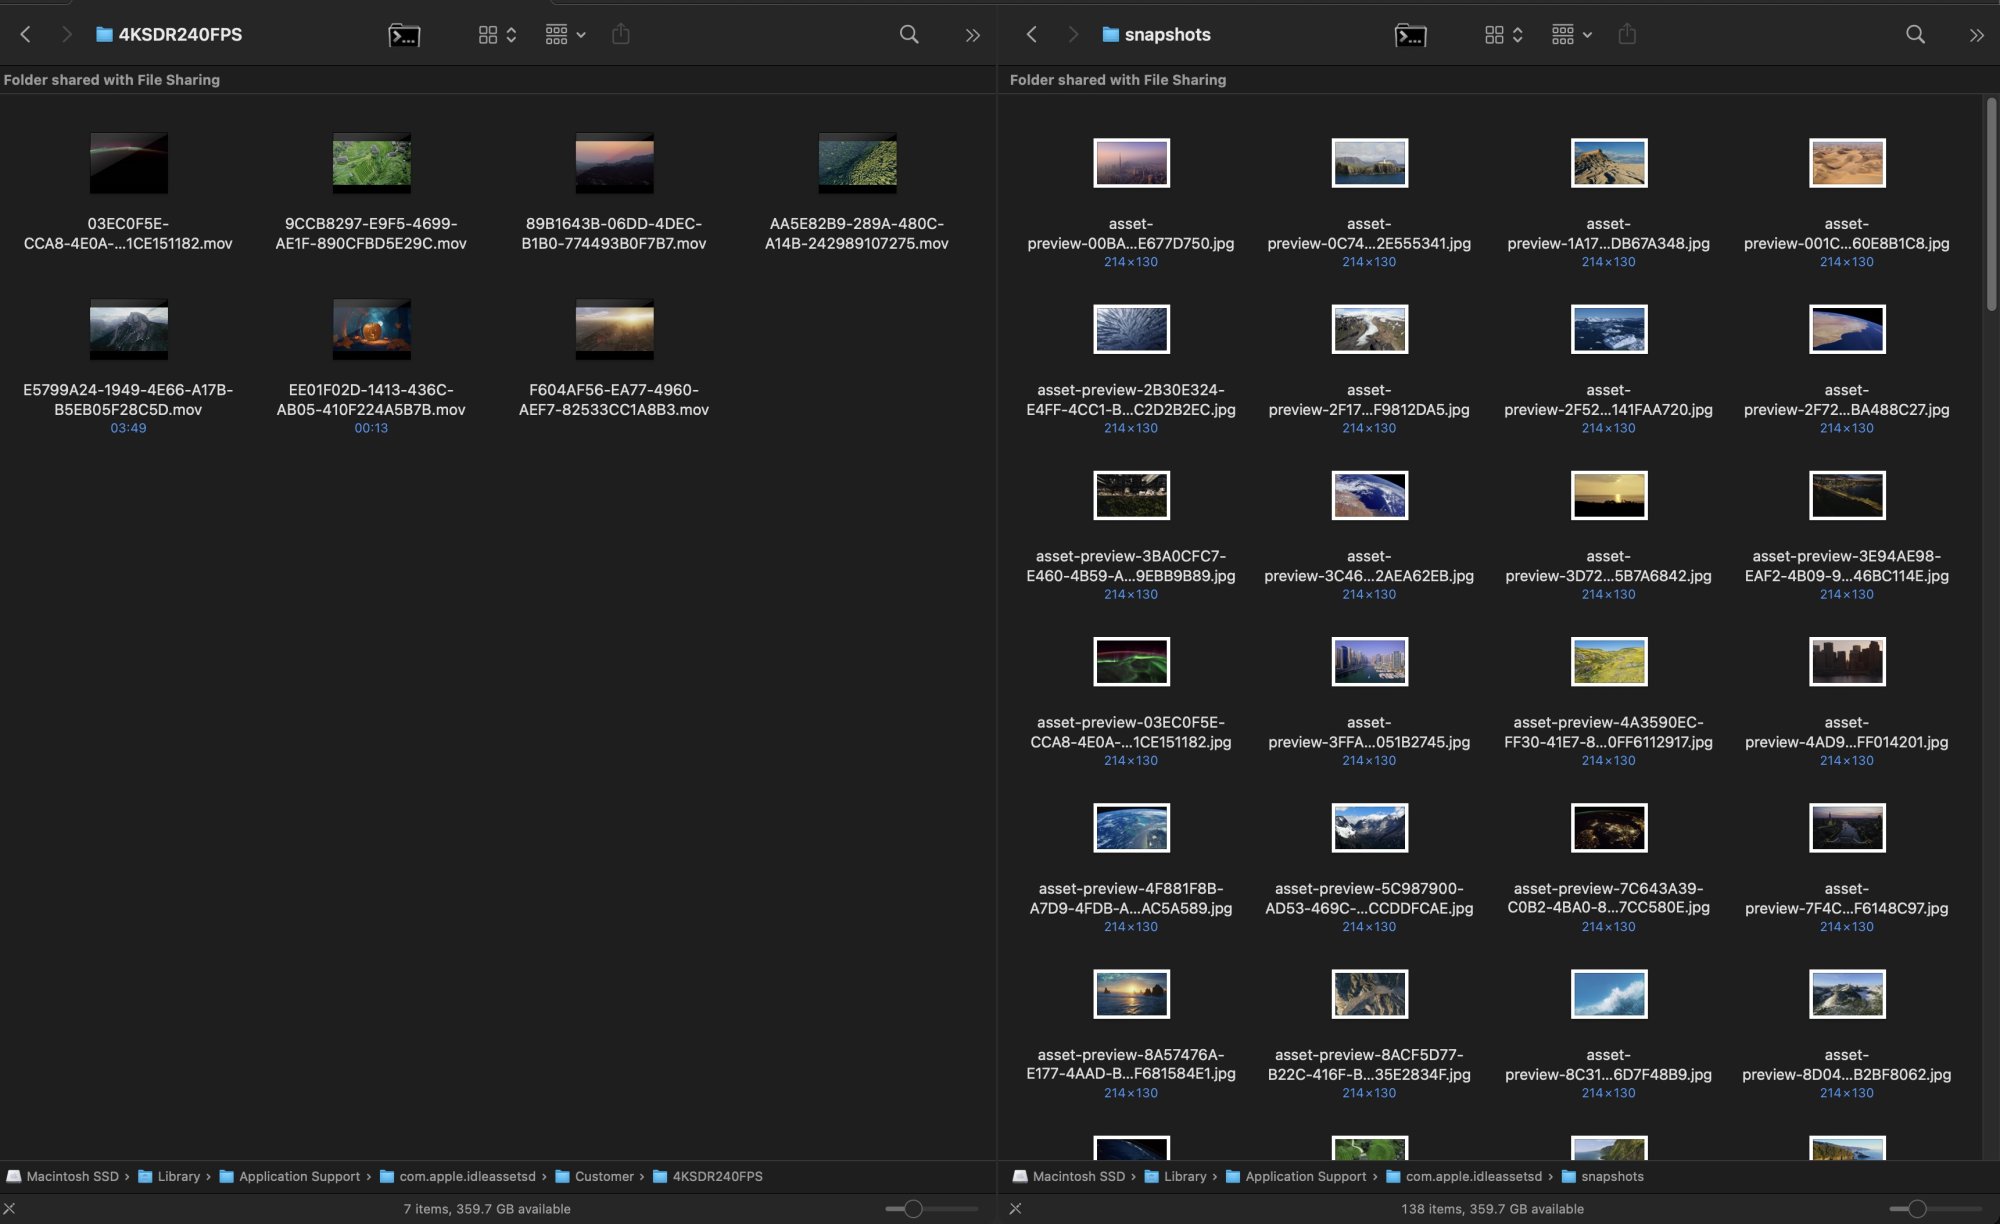The image size is (2000, 1224).
Task: Click the share icon in snapshots window
Action: pos(1627,34)
